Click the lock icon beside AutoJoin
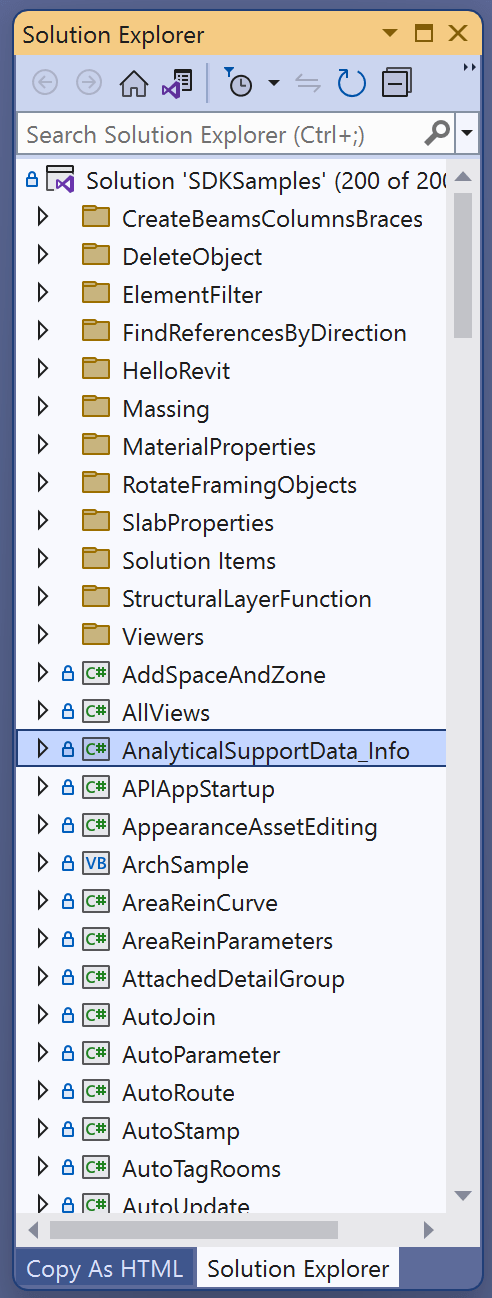This screenshot has width=492, height=1298. click(x=68, y=1017)
